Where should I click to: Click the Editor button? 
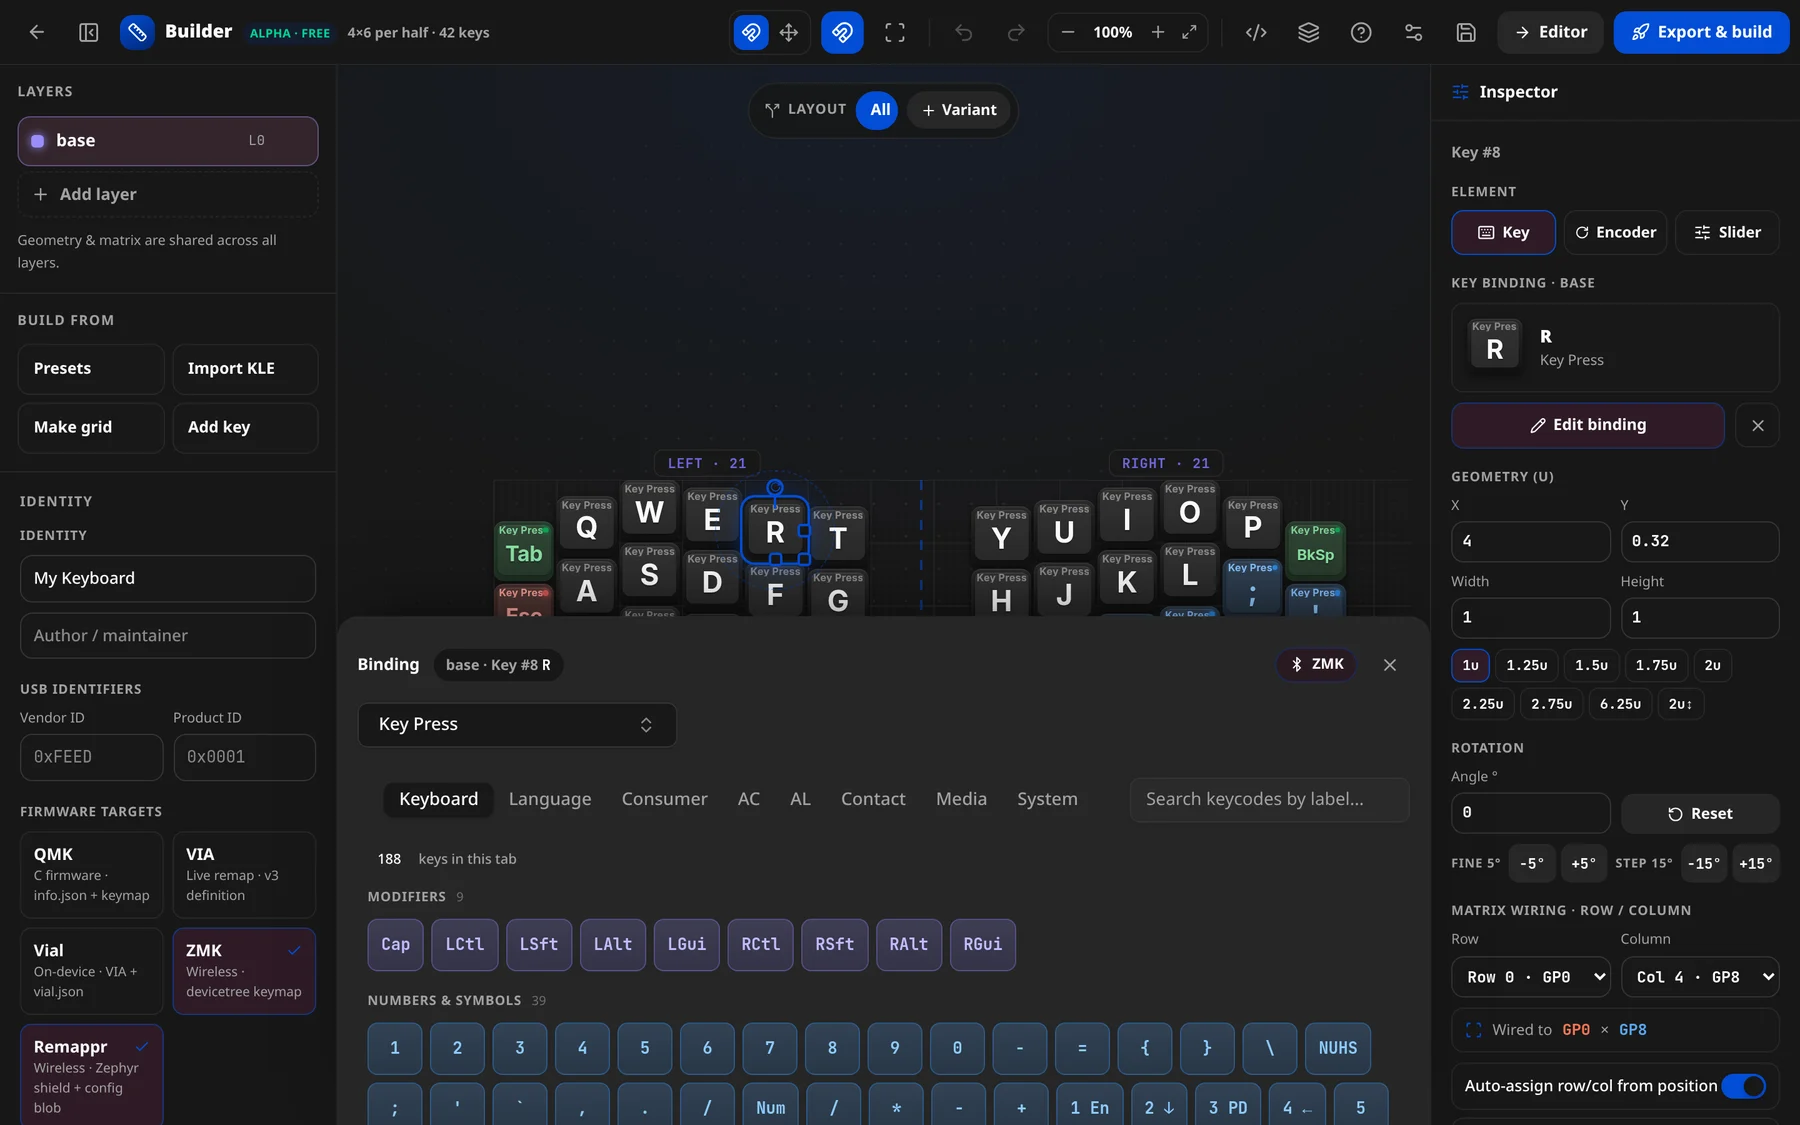1551,32
